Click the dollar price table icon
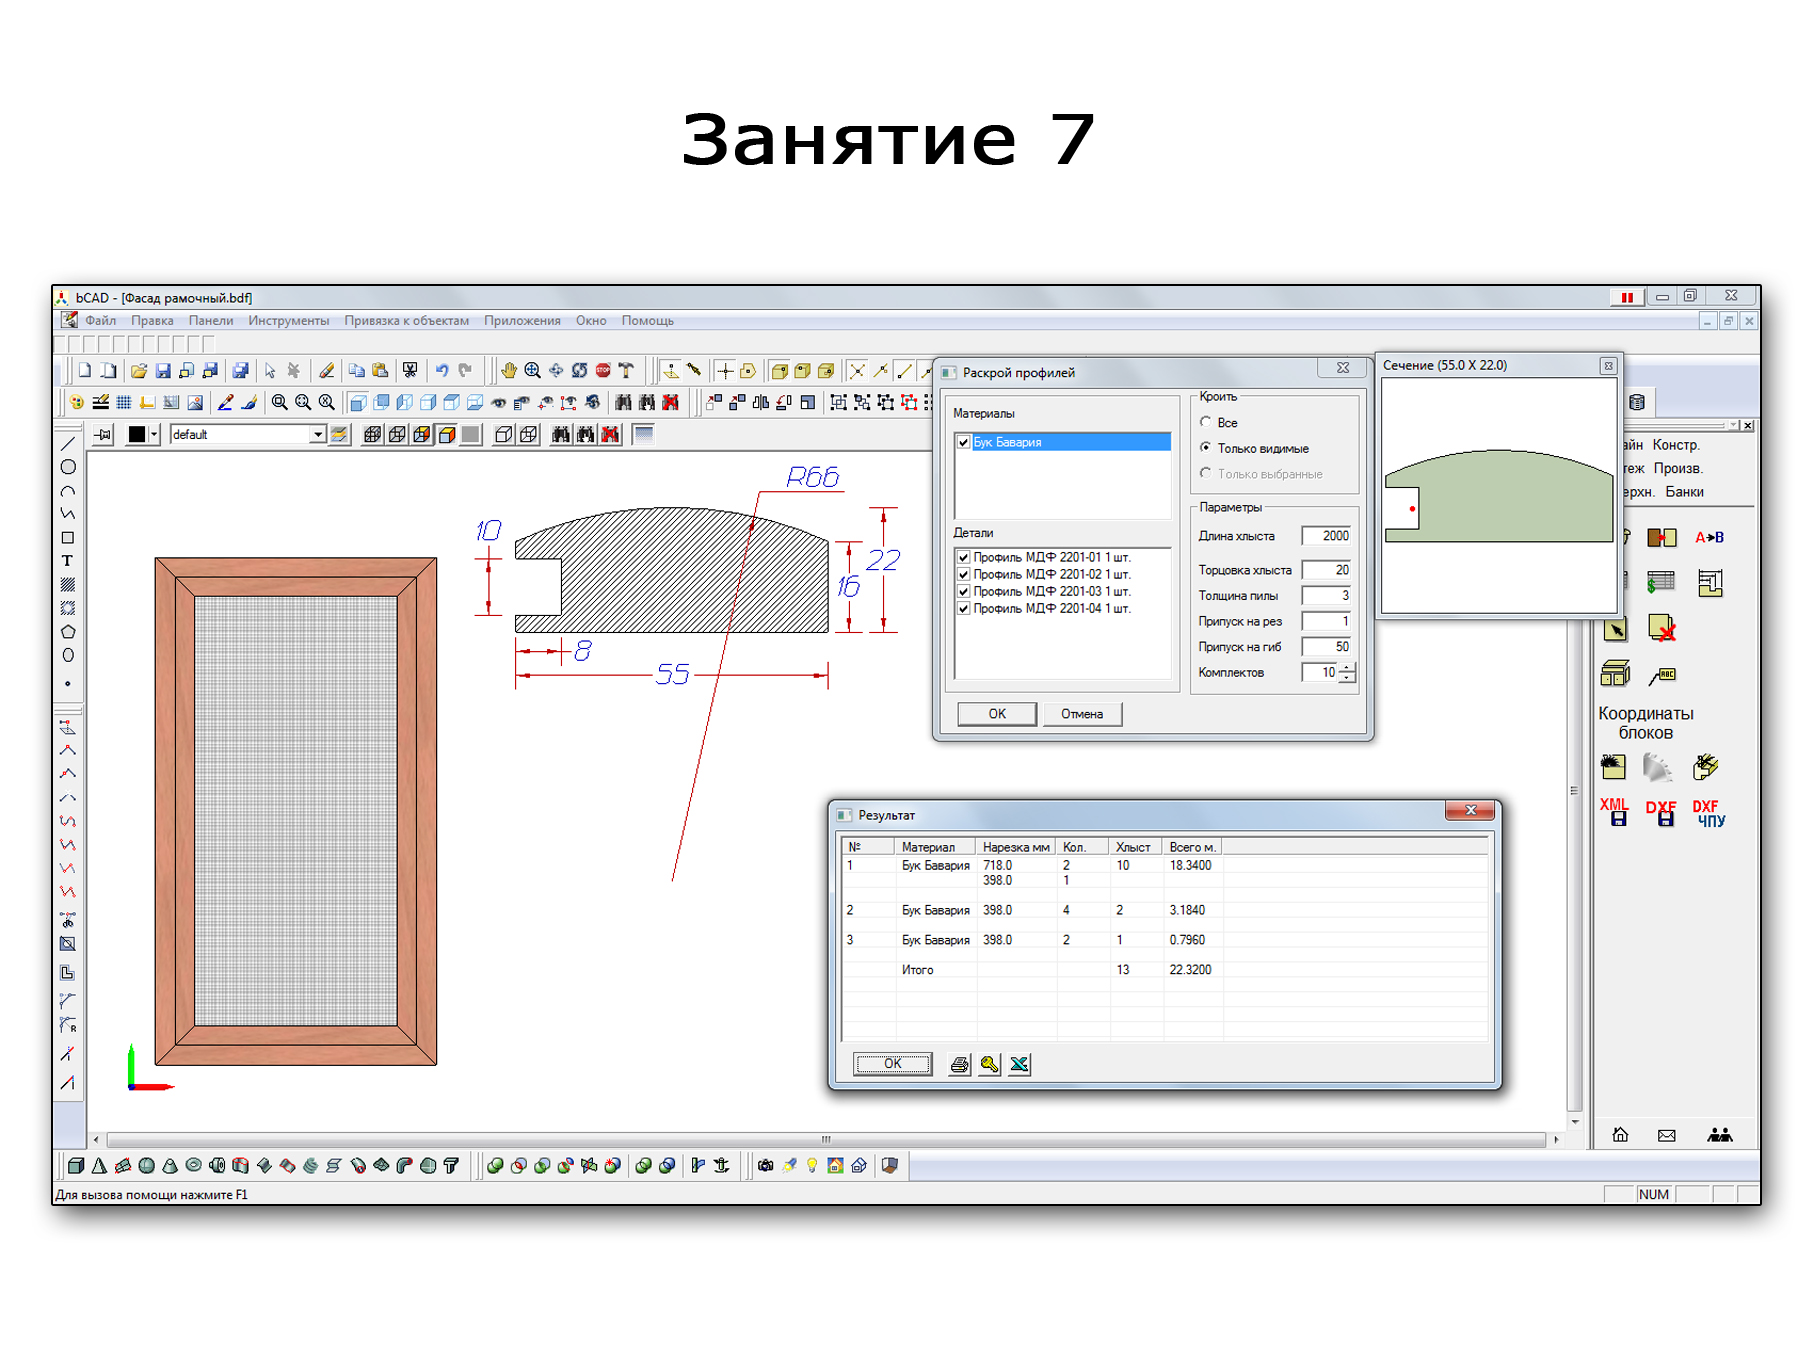The height and width of the screenshot is (1361, 1814). pos(1660,582)
